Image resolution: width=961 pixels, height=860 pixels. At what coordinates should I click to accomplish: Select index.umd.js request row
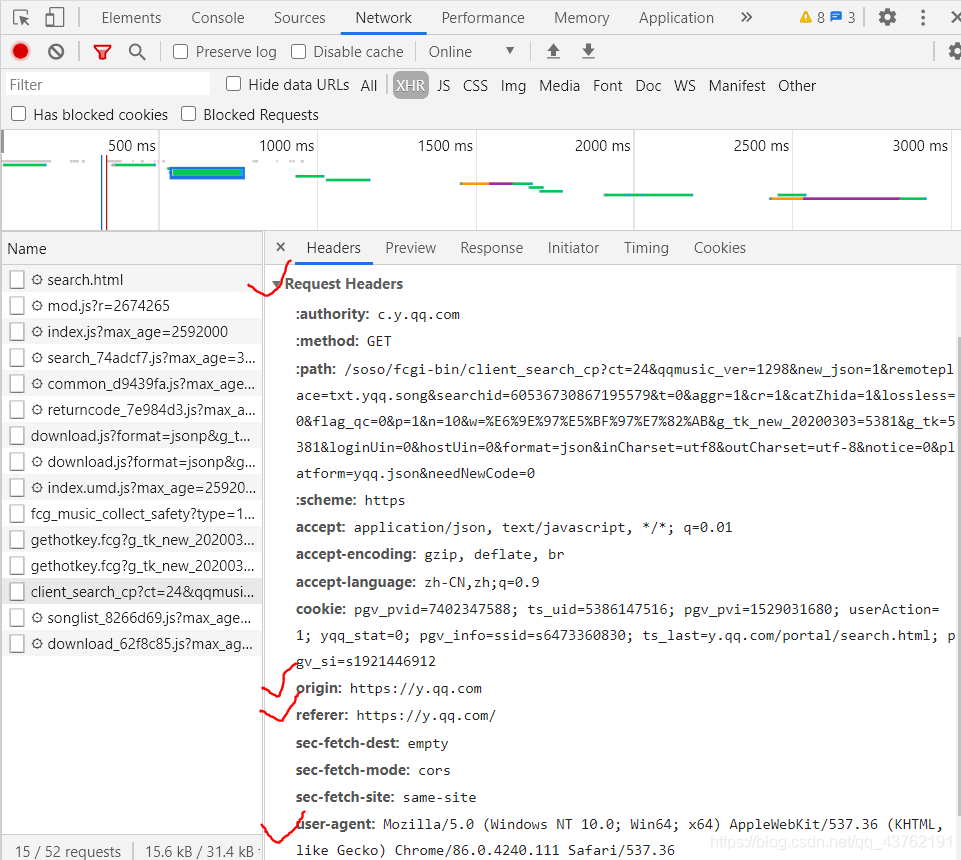tap(132, 487)
